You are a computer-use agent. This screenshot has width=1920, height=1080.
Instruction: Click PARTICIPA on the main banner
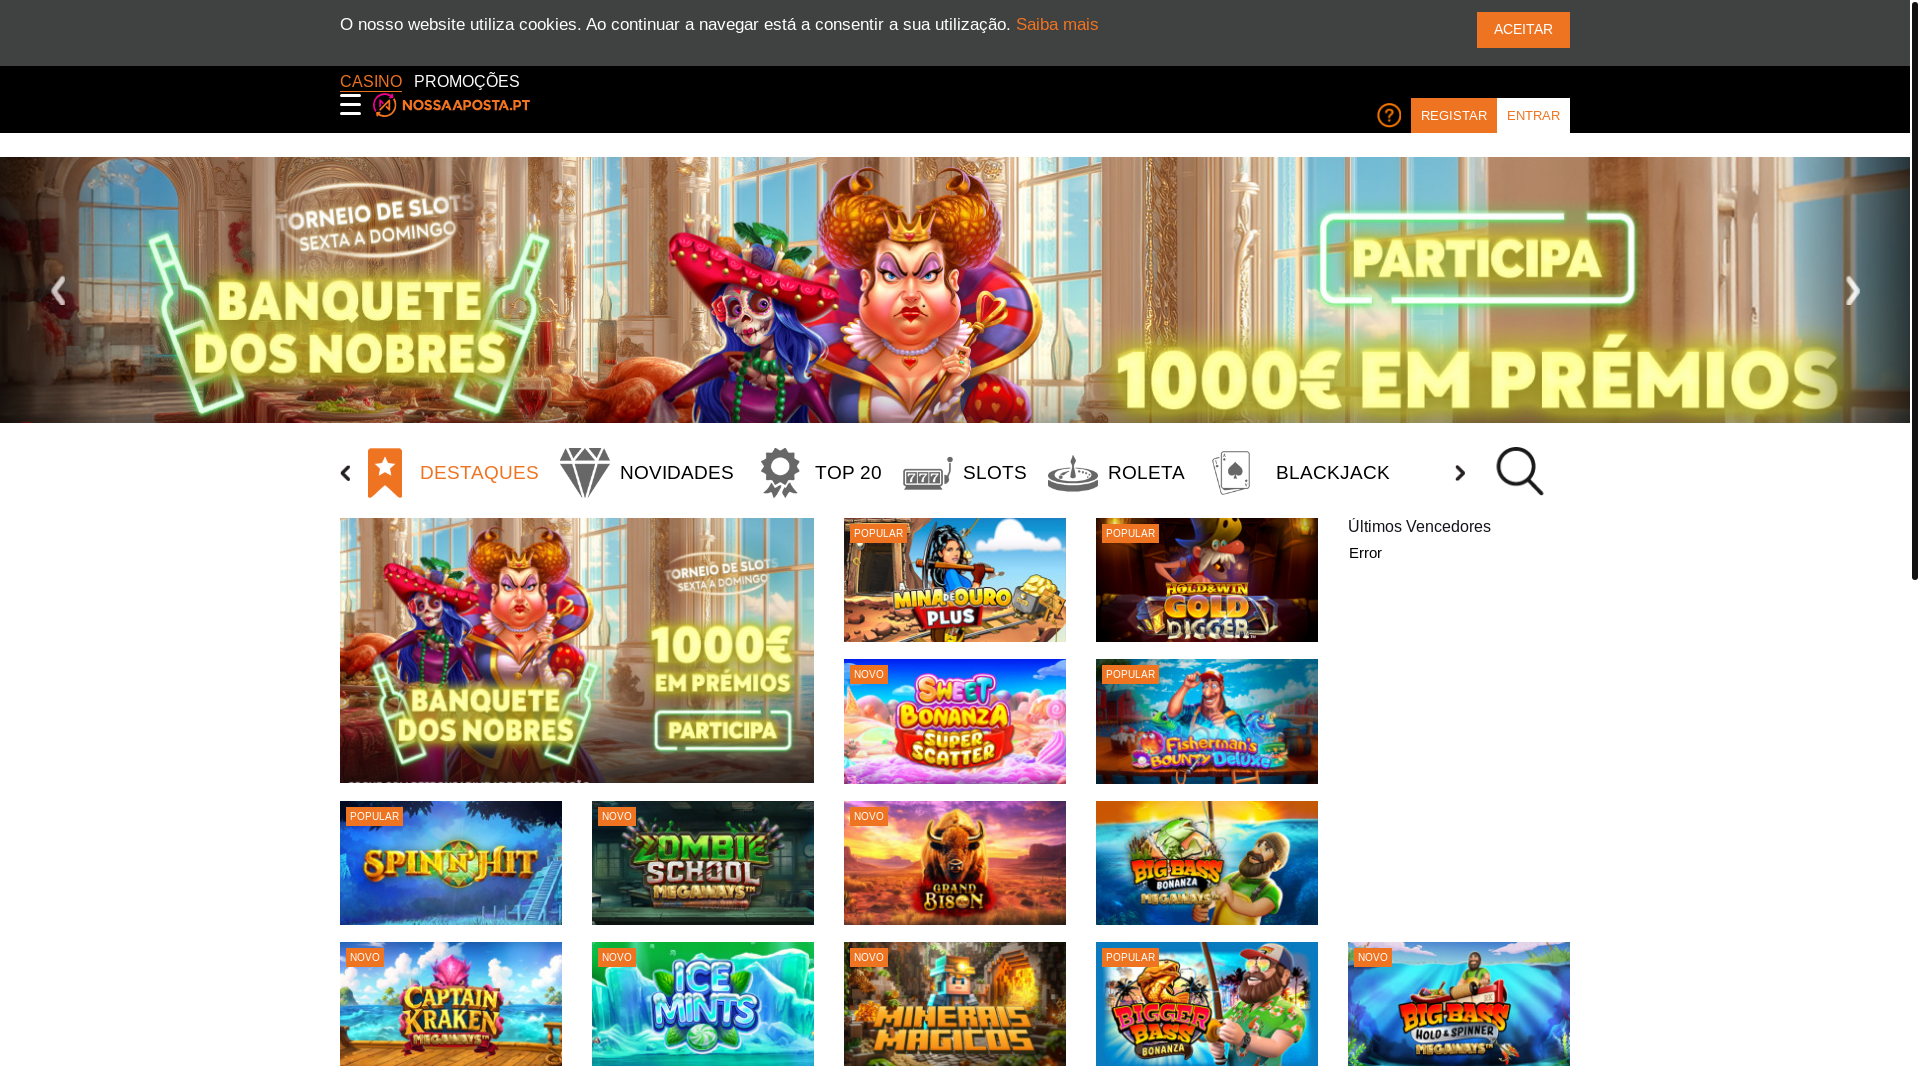pos(1478,259)
